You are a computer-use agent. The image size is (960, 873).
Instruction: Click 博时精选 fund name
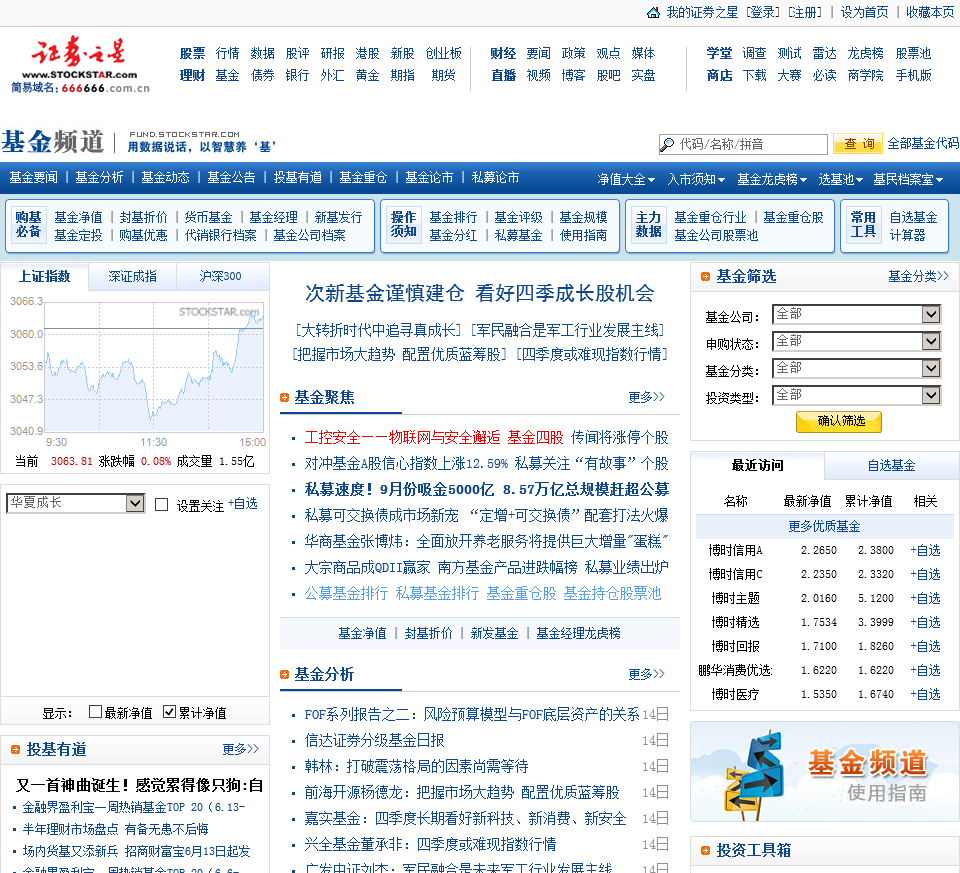click(735, 623)
